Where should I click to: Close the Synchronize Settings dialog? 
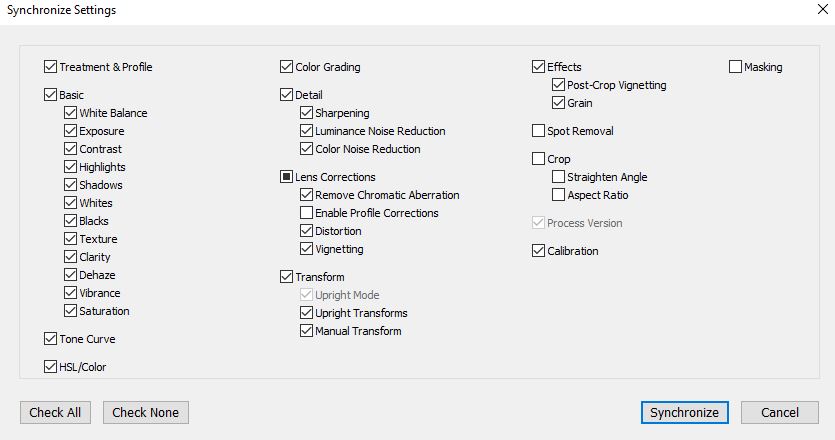(821, 10)
